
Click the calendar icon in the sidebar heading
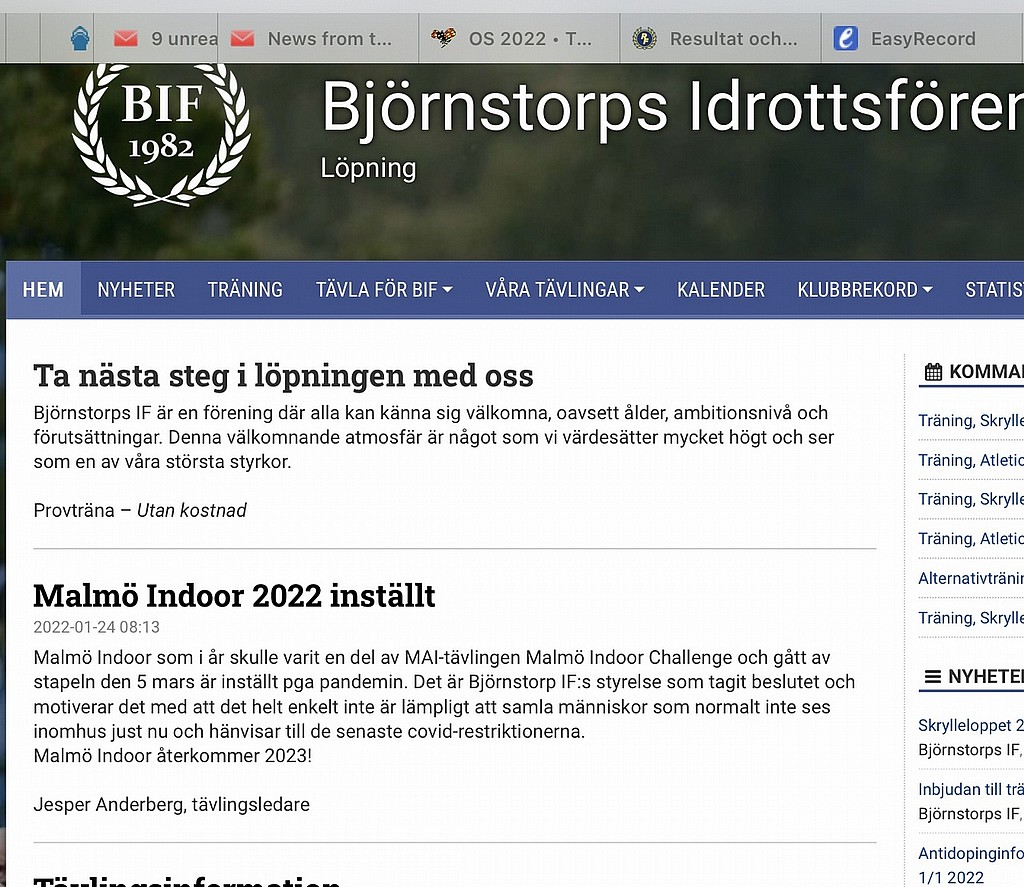(x=933, y=372)
